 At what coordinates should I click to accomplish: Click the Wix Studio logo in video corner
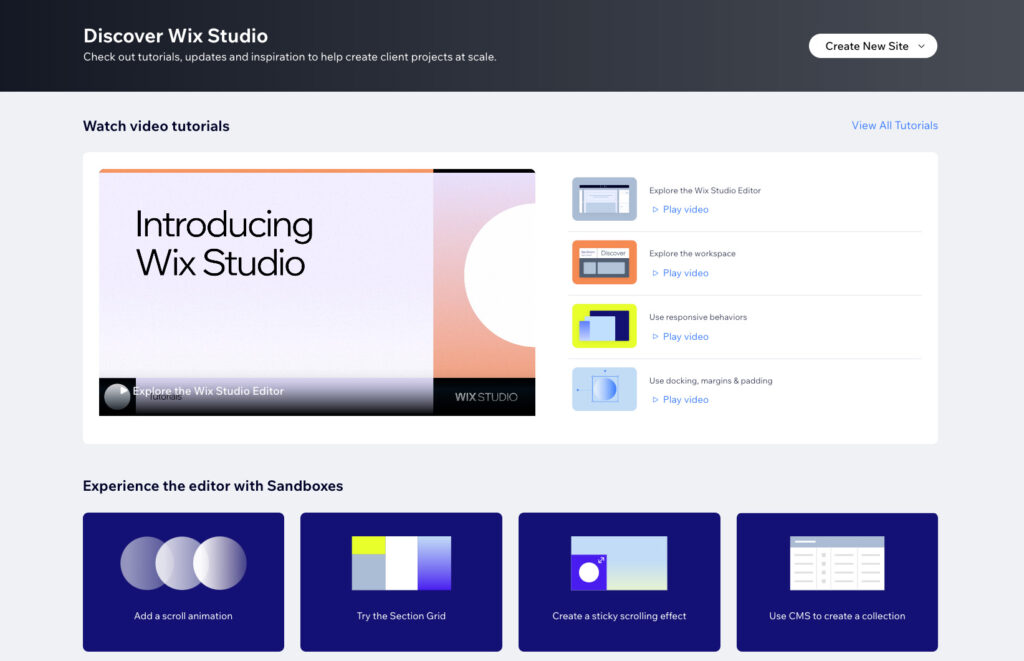pyautogui.click(x=486, y=397)
